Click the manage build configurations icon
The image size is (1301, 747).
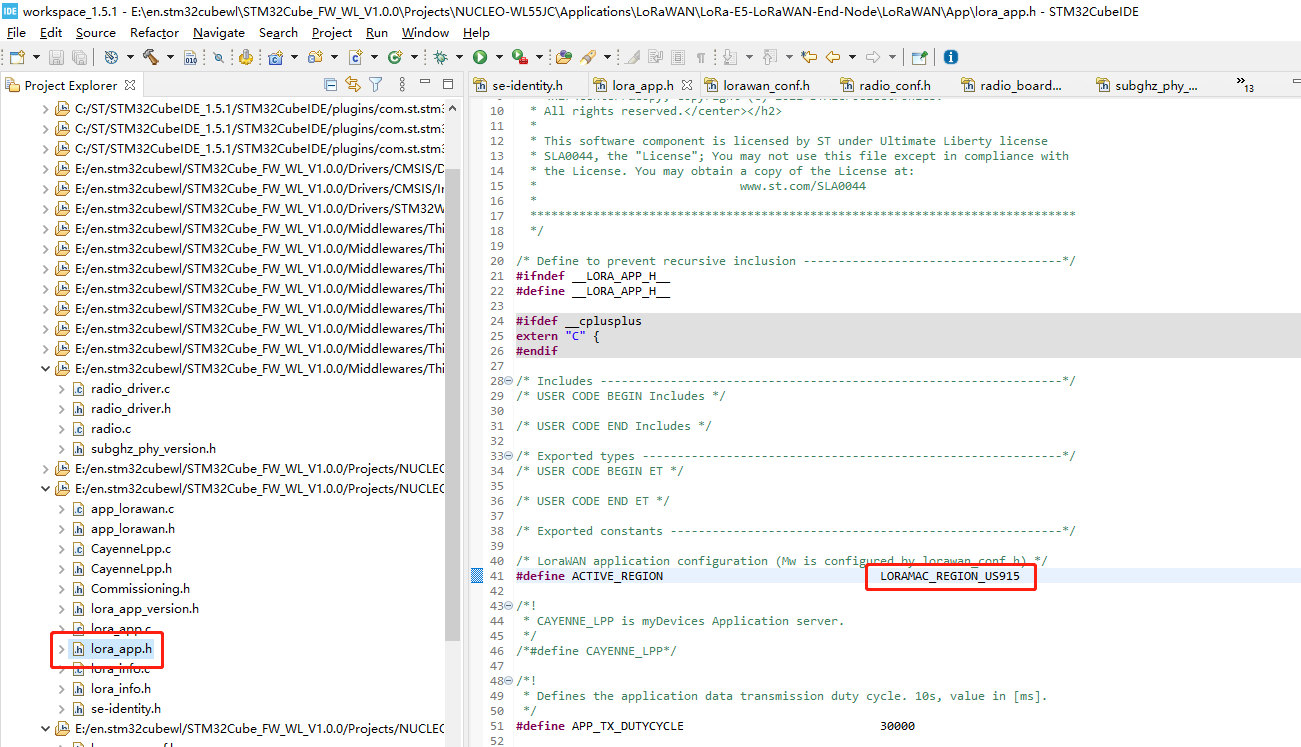tap(111, 57)
